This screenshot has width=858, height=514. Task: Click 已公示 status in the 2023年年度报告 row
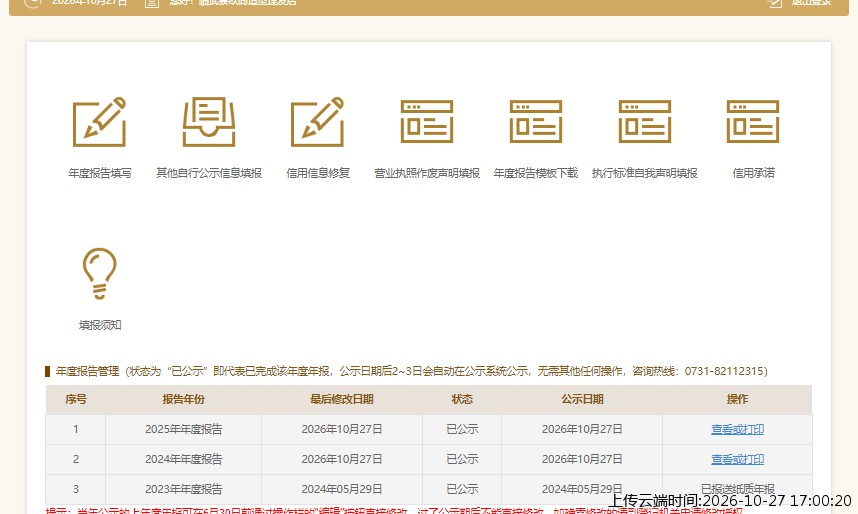tap(462, 489)
